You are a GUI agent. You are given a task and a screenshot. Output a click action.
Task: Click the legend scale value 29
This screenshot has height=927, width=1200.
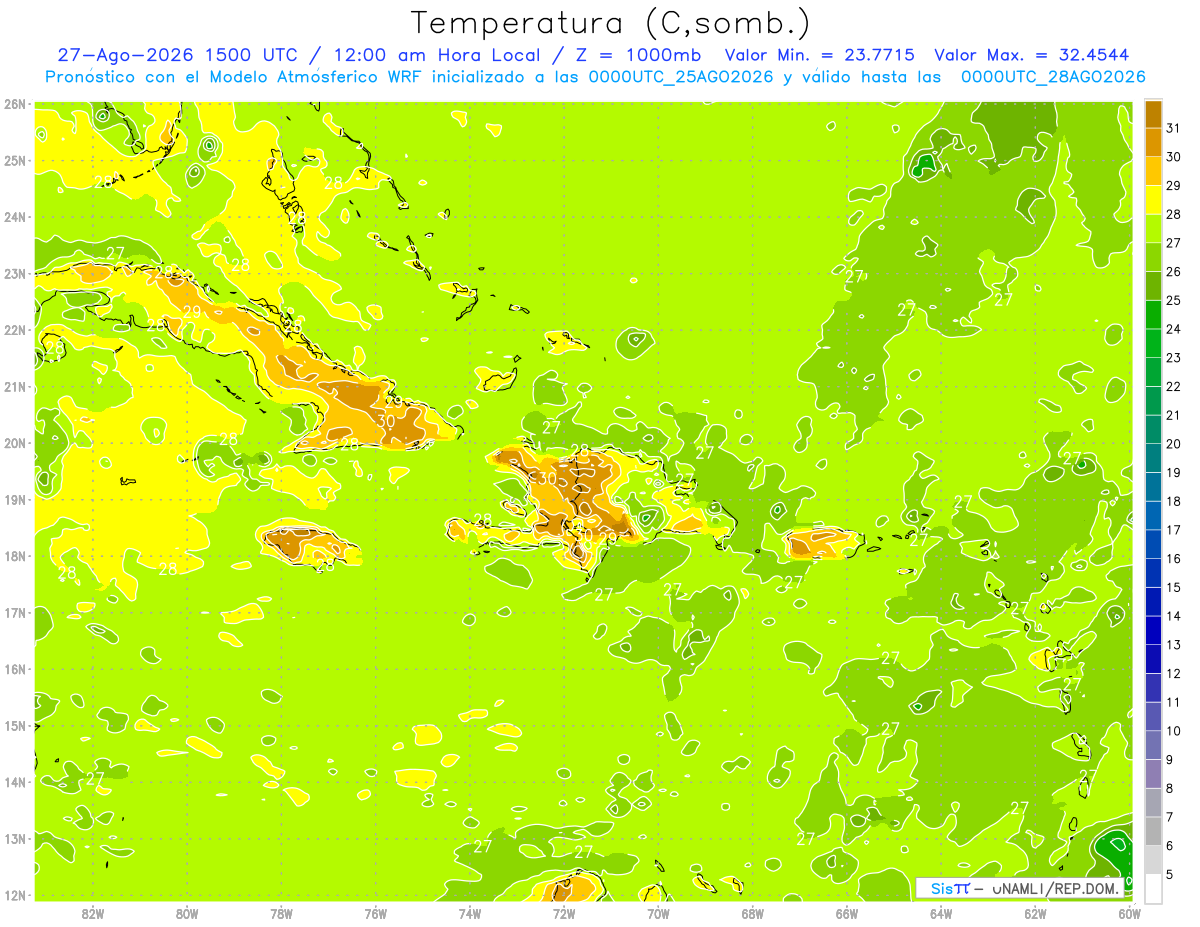click(1173, 185)
